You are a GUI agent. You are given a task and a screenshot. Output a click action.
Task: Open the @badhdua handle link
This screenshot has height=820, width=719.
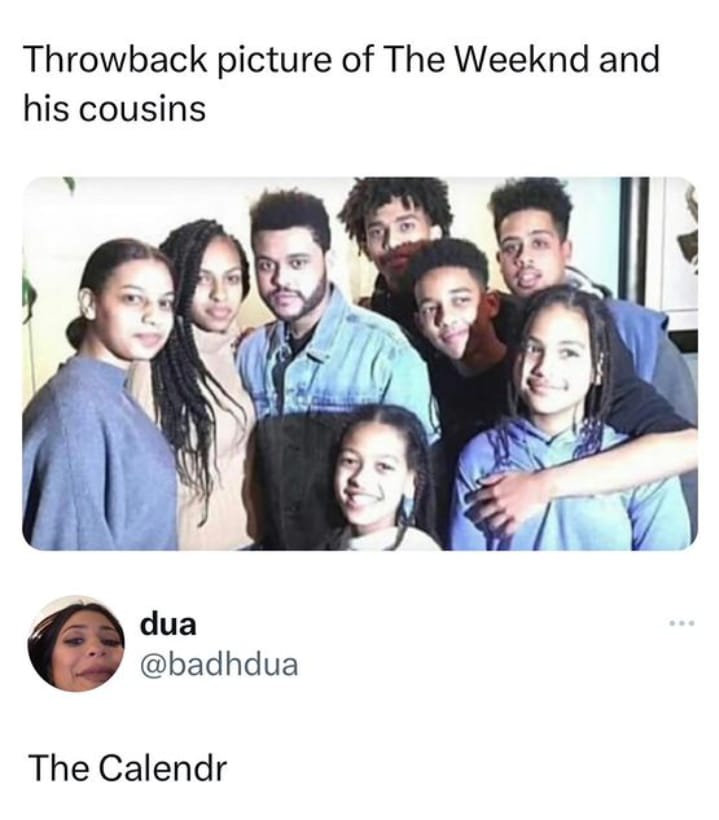(x=219, y=665)
